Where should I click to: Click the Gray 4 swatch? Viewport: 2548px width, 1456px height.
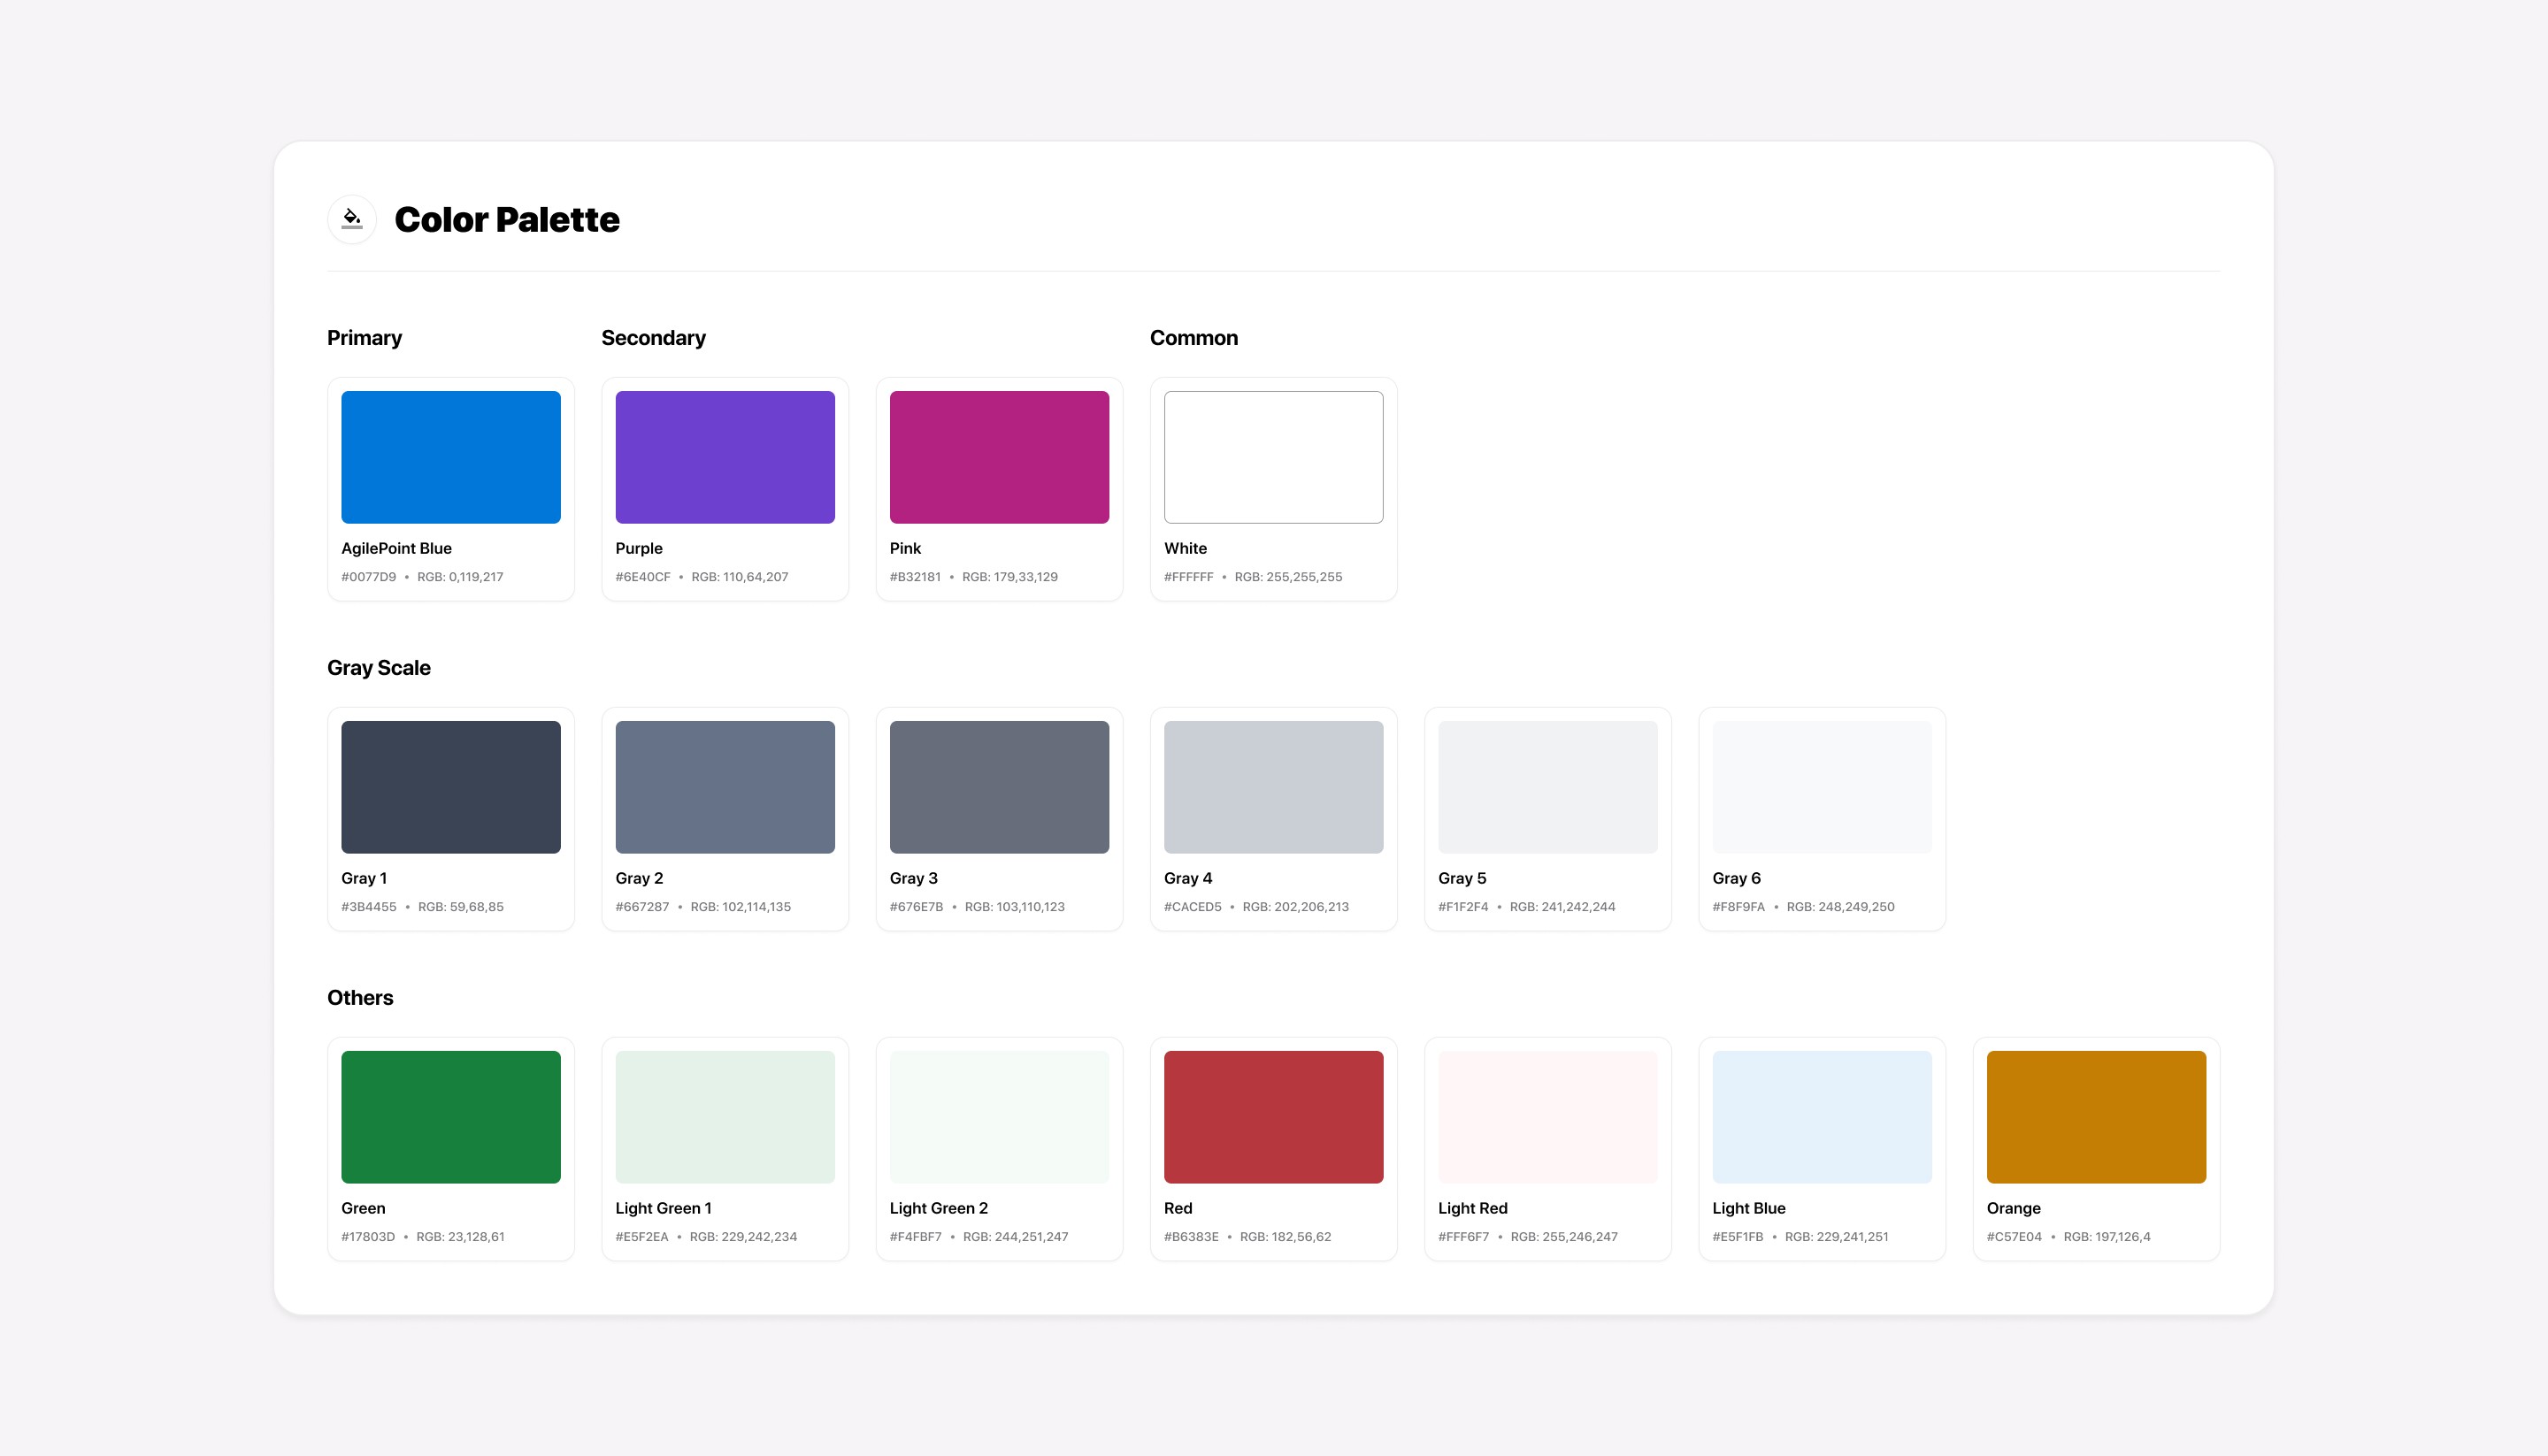click(x=1273, y=787)
